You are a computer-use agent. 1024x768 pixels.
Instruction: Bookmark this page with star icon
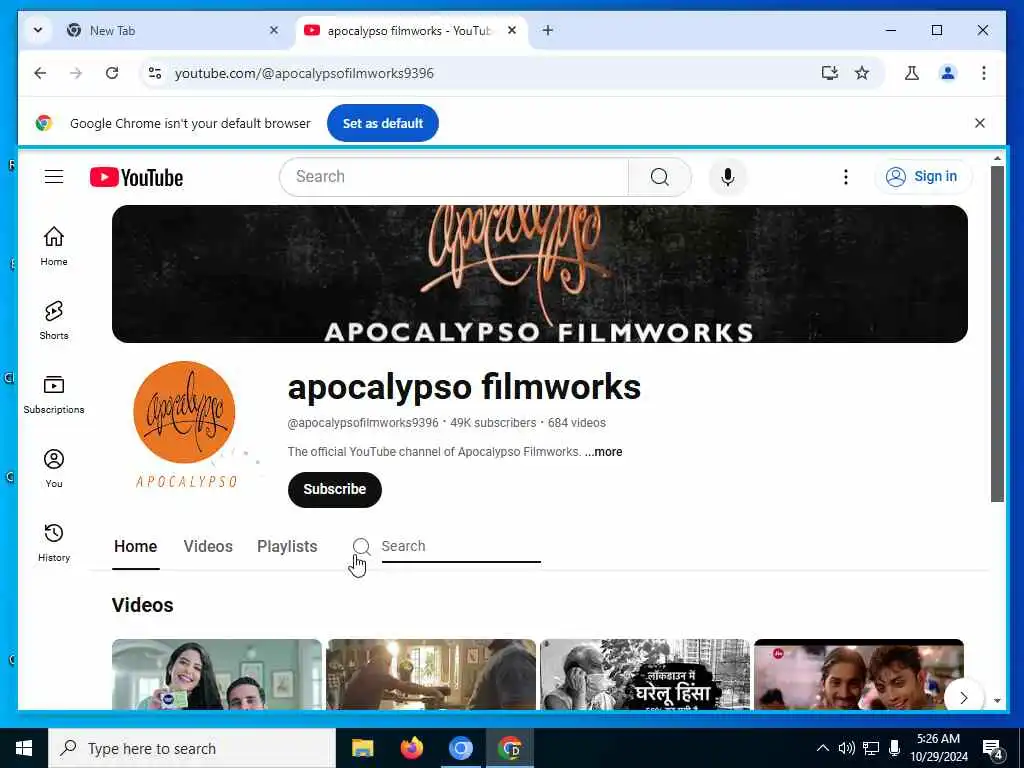tap(862, 73)
